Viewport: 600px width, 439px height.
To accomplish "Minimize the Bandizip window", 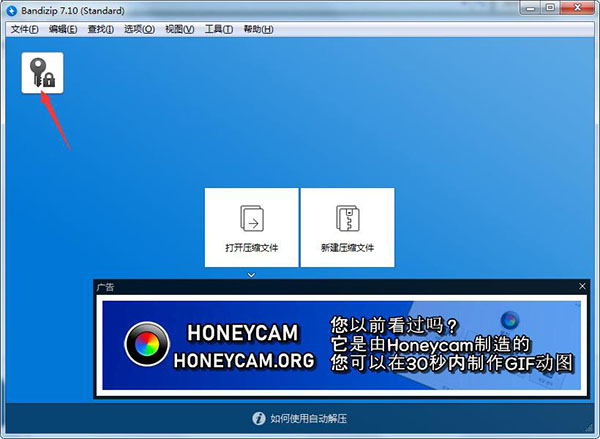I will pyautogui.click(x=530, y=8).
